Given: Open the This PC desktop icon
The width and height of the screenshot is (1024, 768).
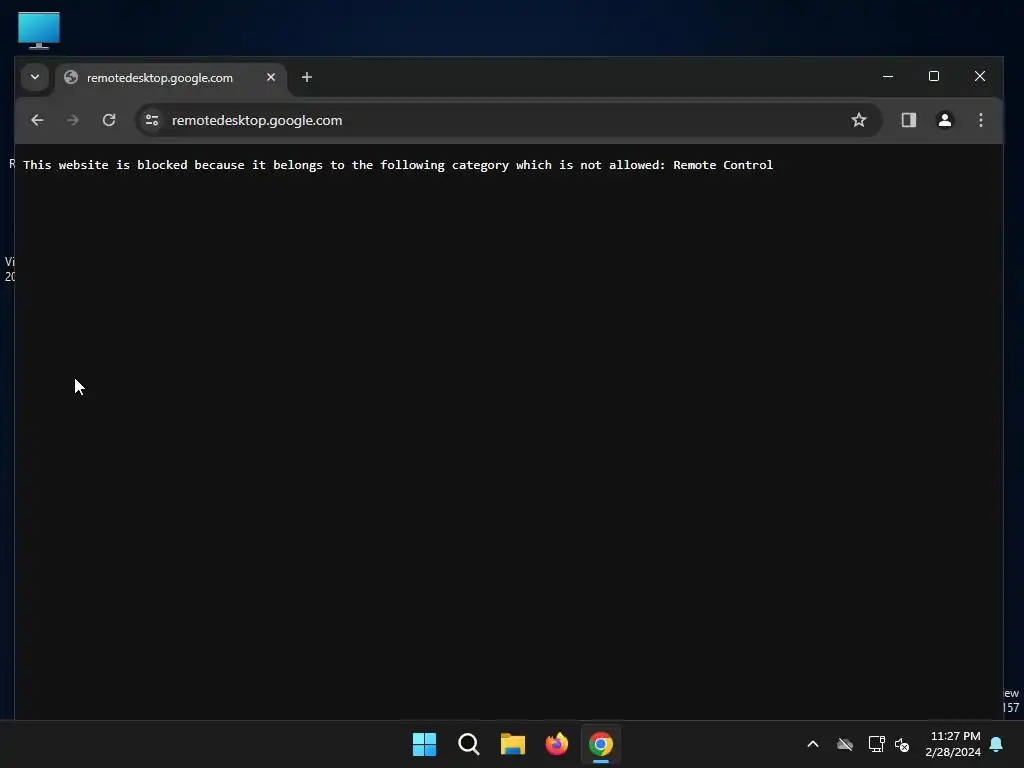Looking at the screenshot, I should (39, 30).
